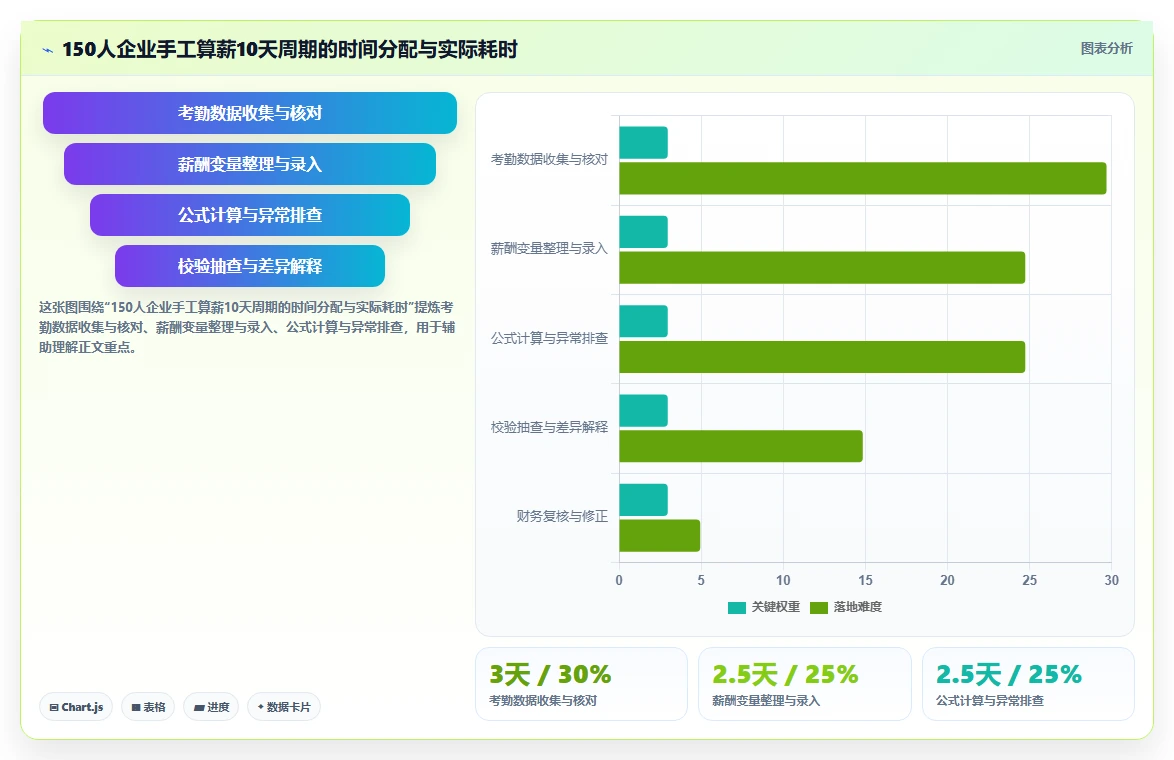Click the y-axis label 公式计算与异常排查

[x=549, y=338]
